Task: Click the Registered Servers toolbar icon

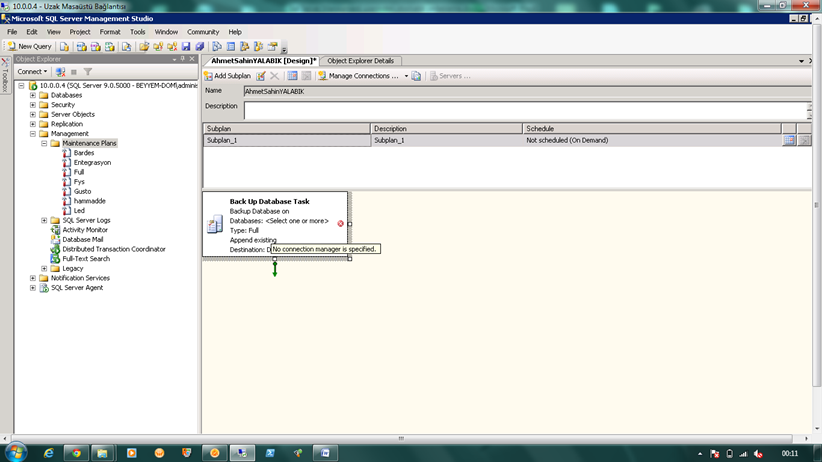Action: click(217, 47)
